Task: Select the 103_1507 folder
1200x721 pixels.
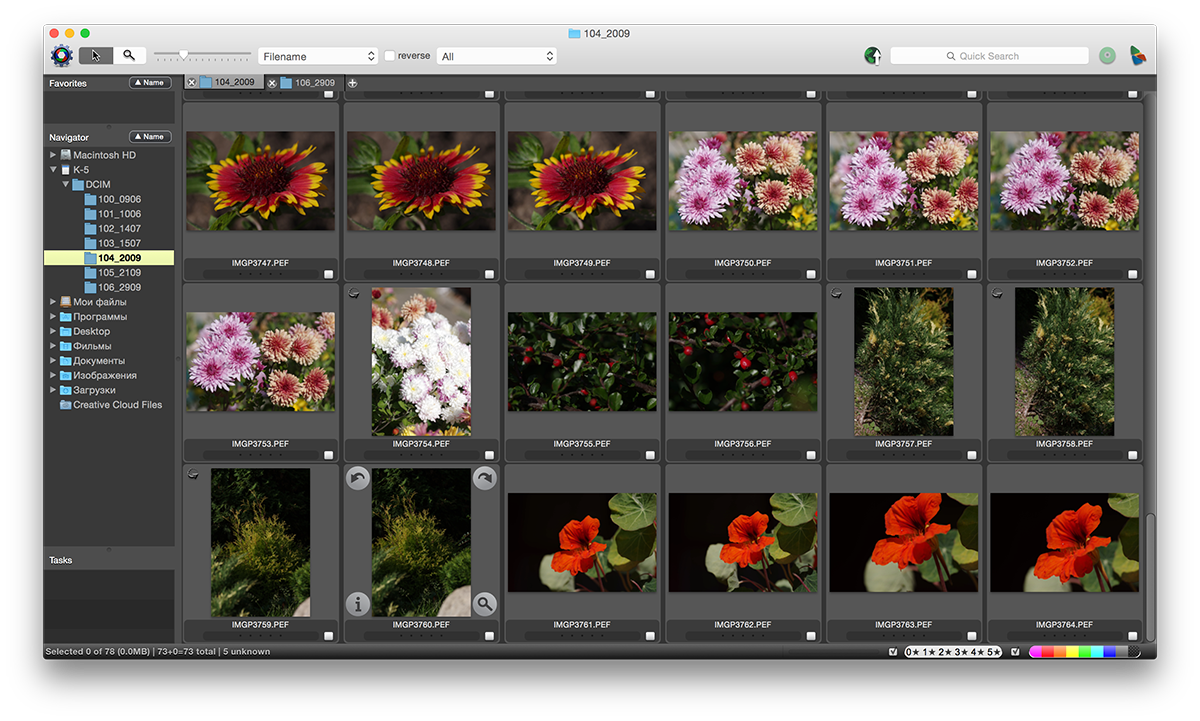Action: coord(112,243)
